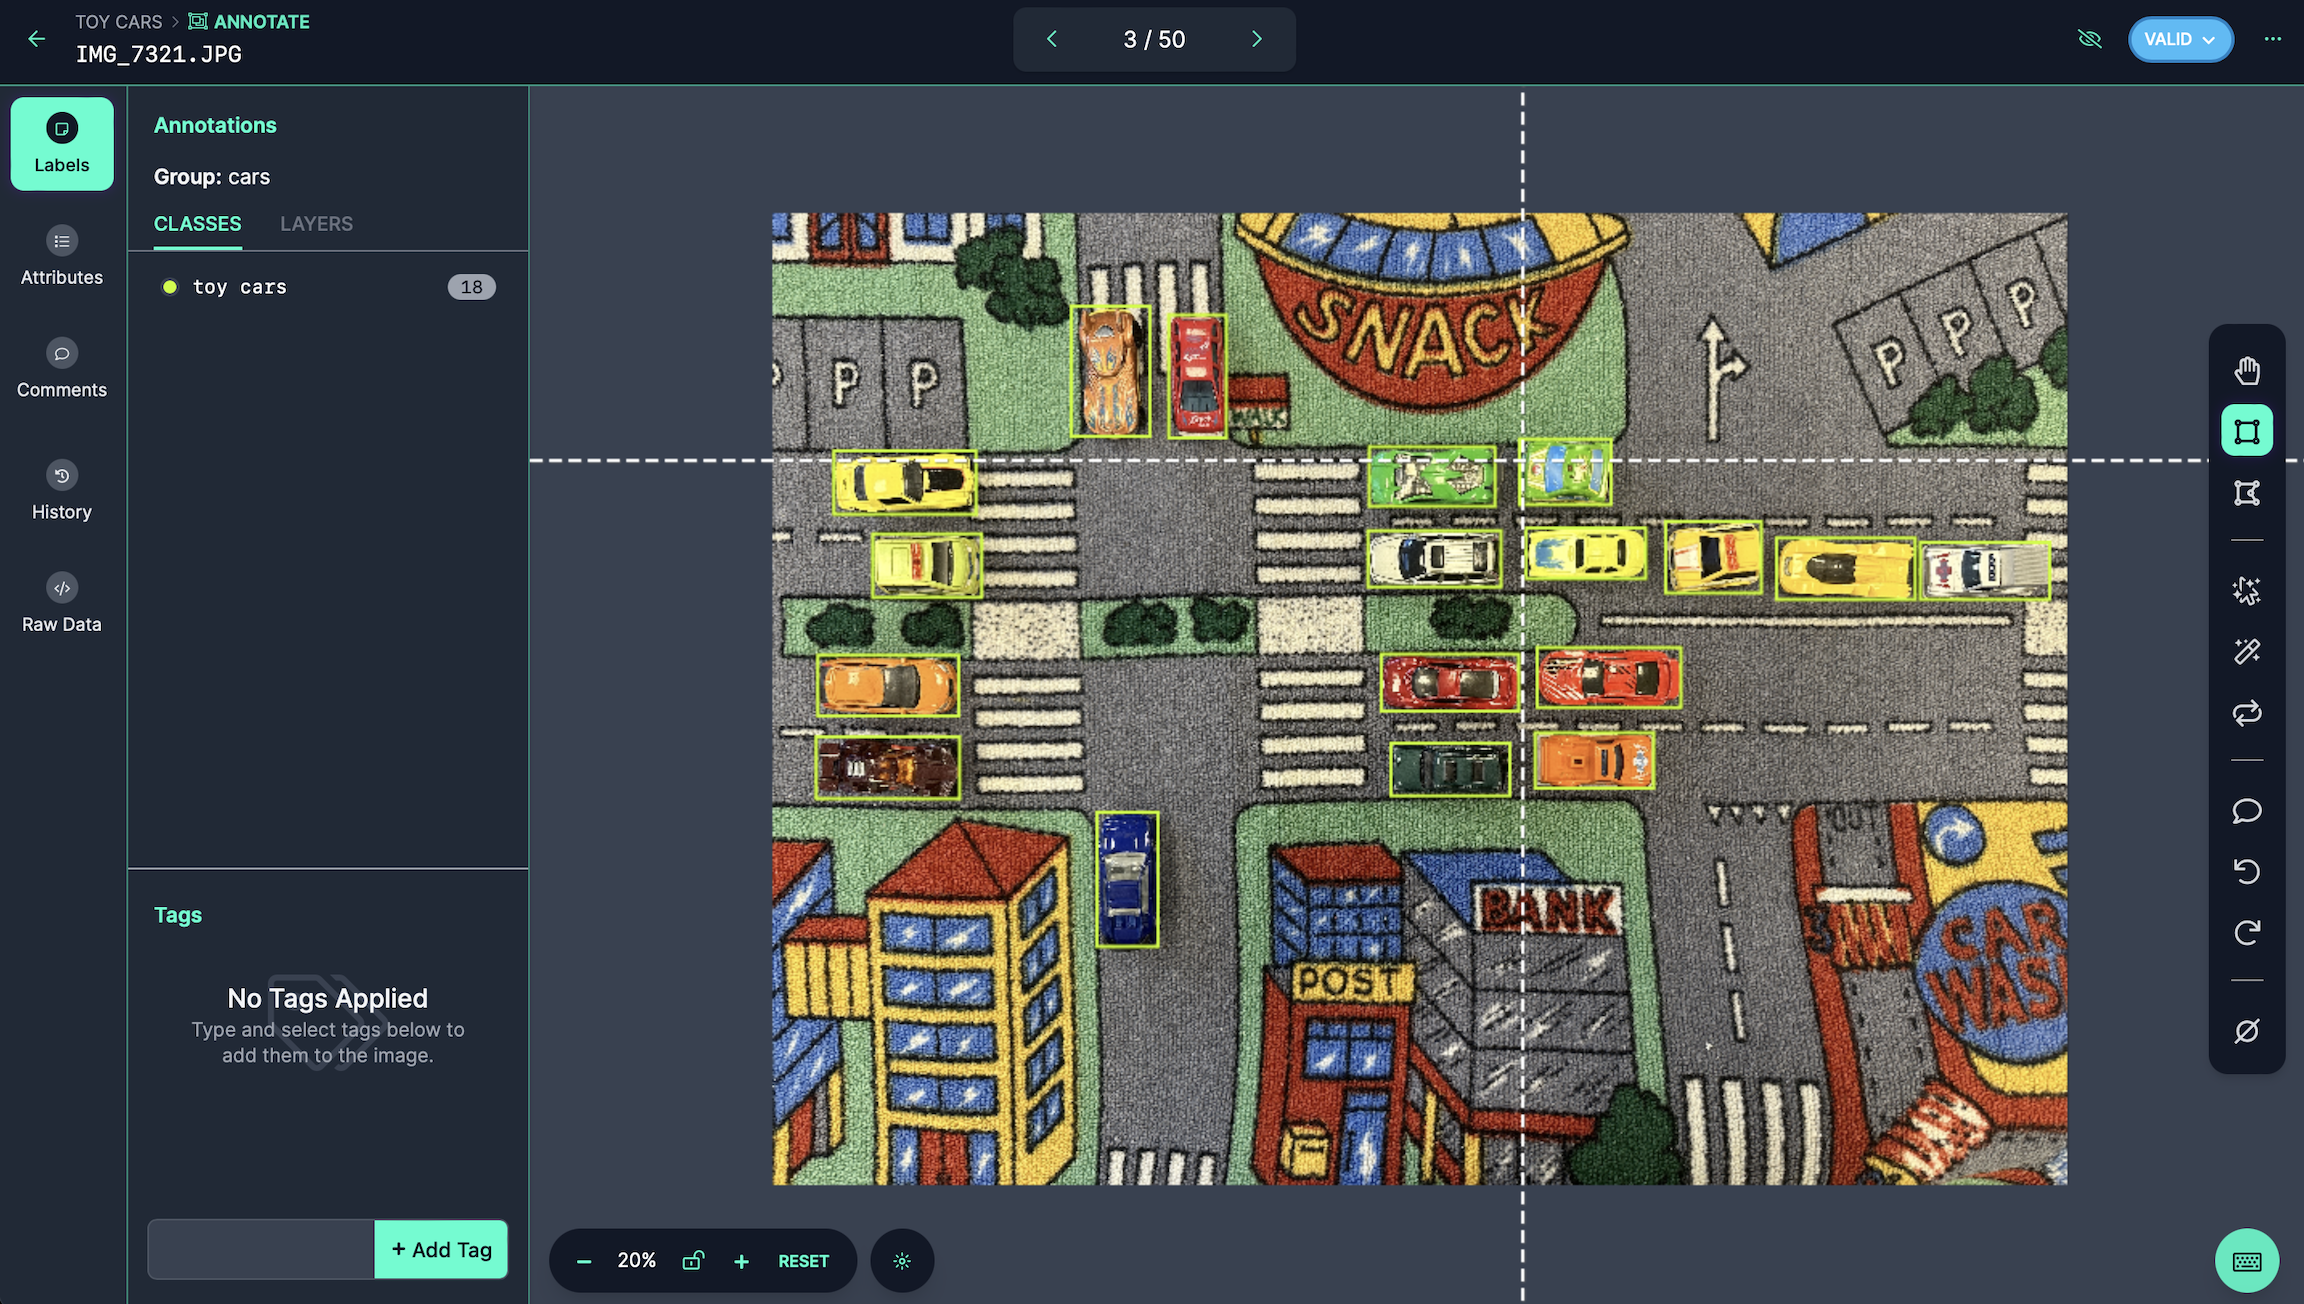Go to the next image
2304x1304 pixels.
[x=1257, y=39]
